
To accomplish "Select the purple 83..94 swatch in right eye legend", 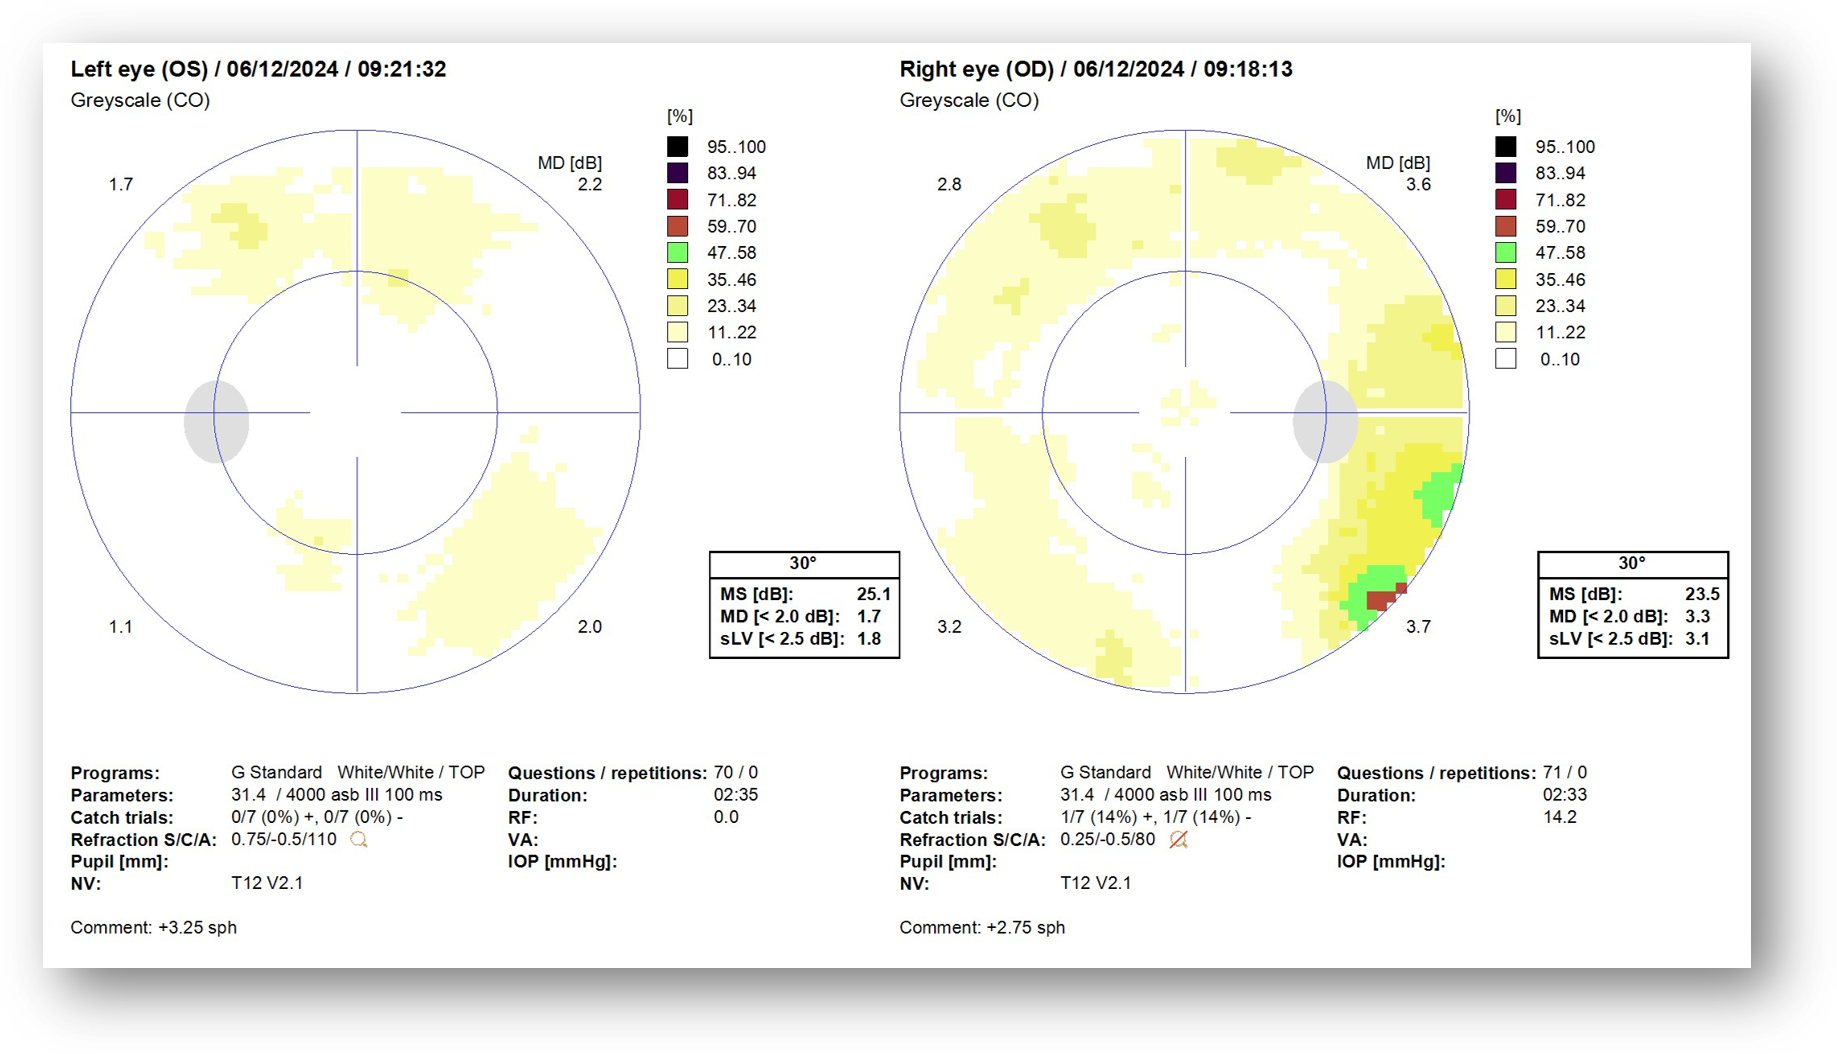I will point(1506,173).
